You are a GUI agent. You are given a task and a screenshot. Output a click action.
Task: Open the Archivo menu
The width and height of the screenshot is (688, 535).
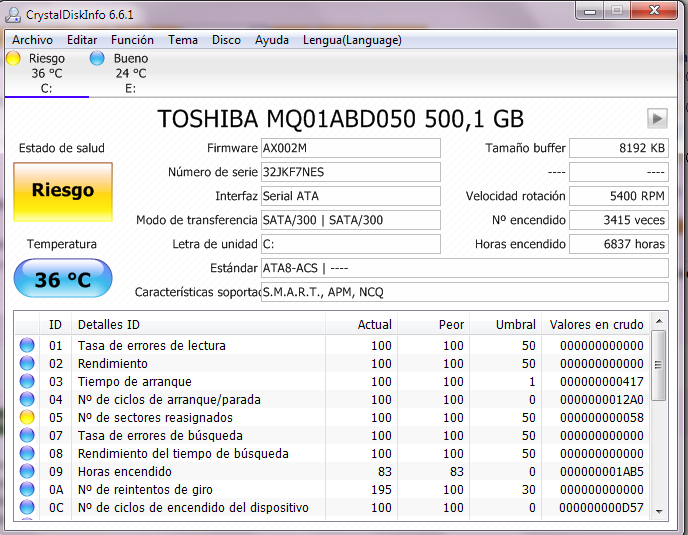click(x=32, y=40)
